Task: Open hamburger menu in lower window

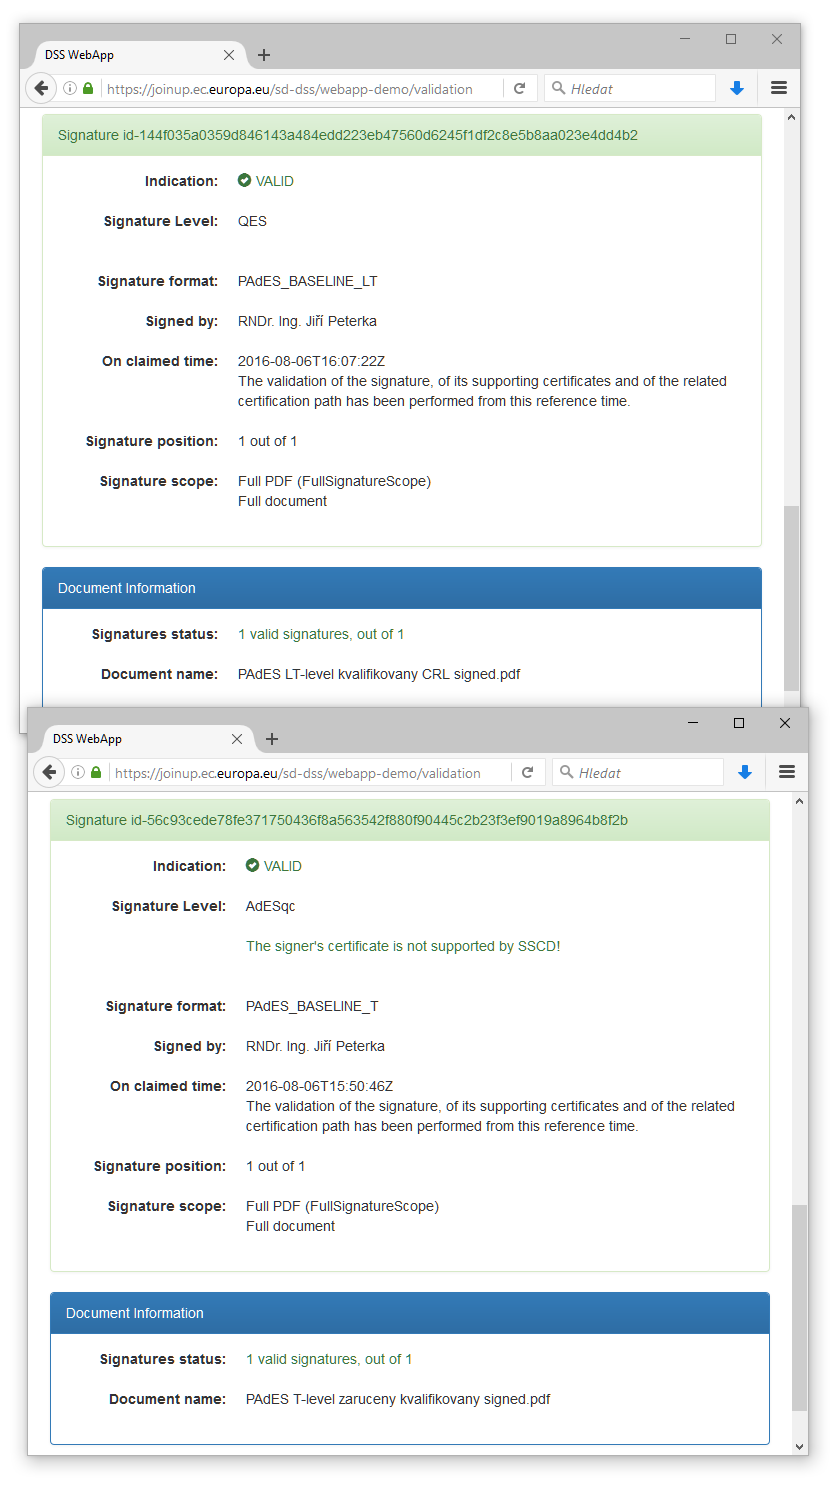Action: pyautogui.click(x=787, y=772)
